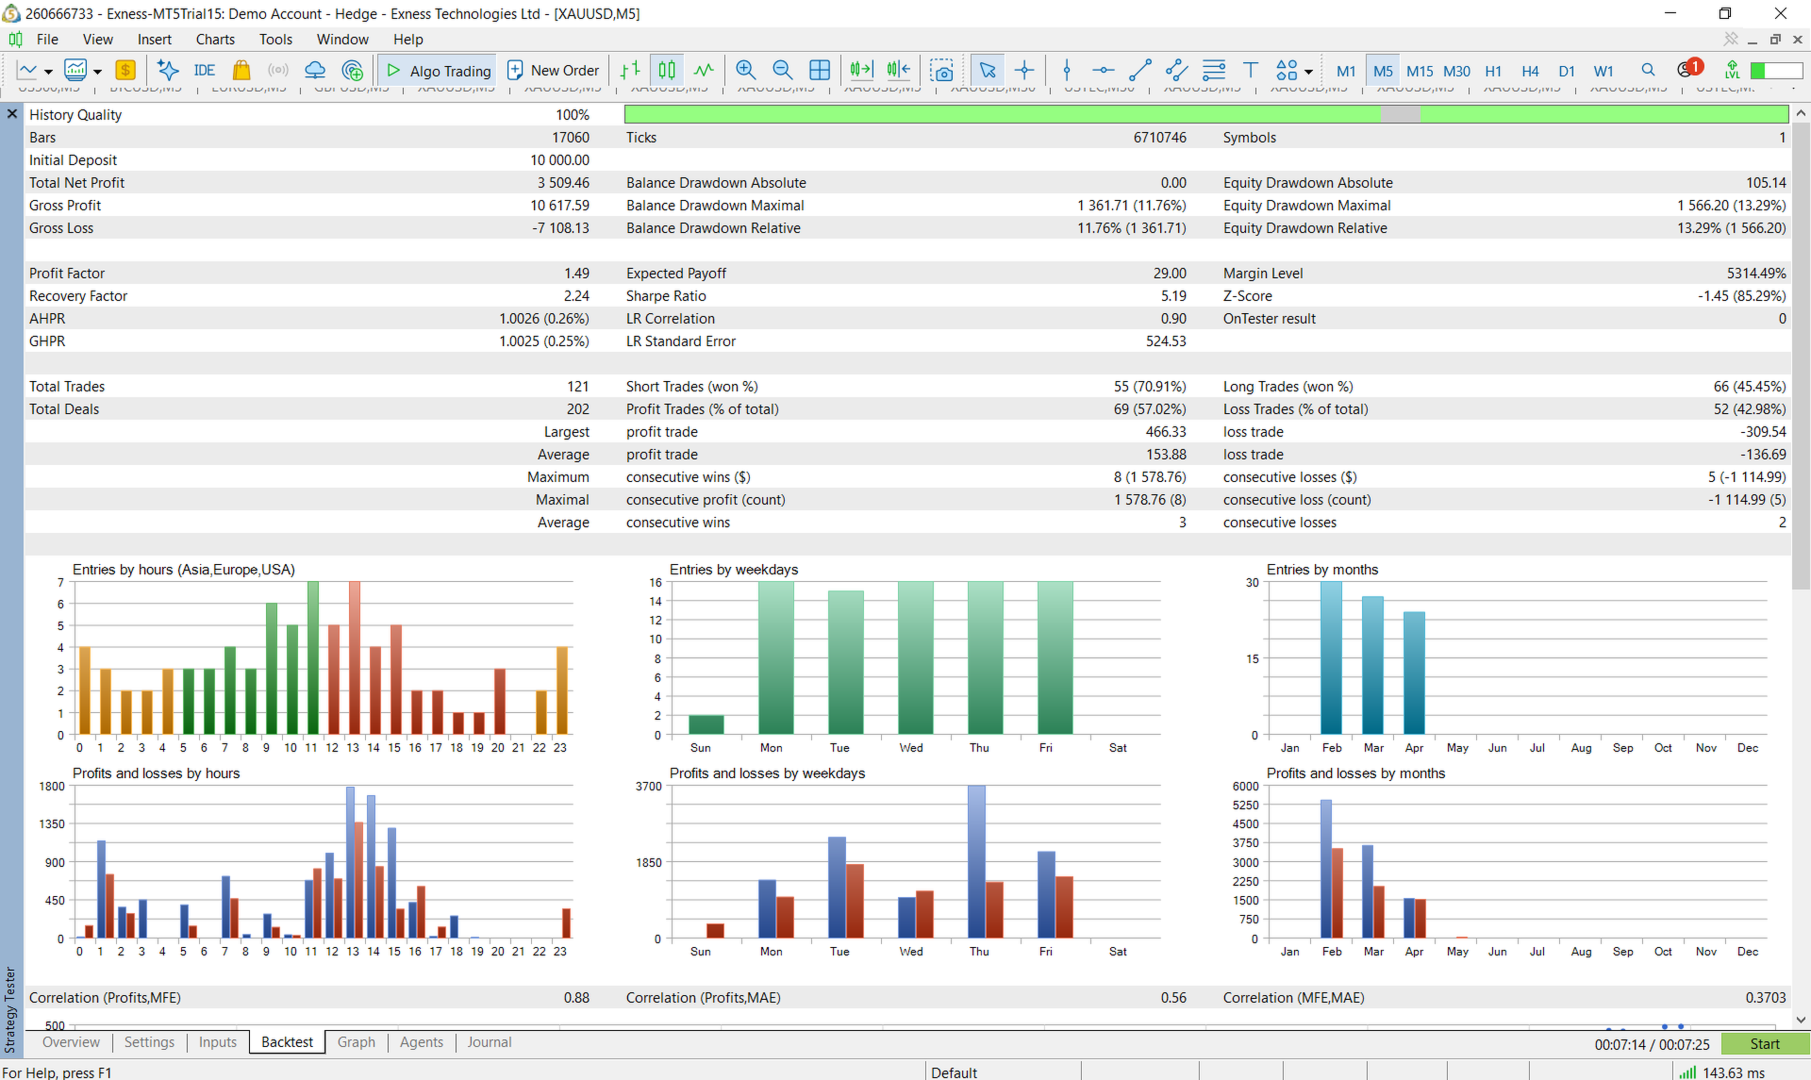Click the zoom in magnifier icon
This screenshot has width=1811, height=1080.
click(745, 70)
